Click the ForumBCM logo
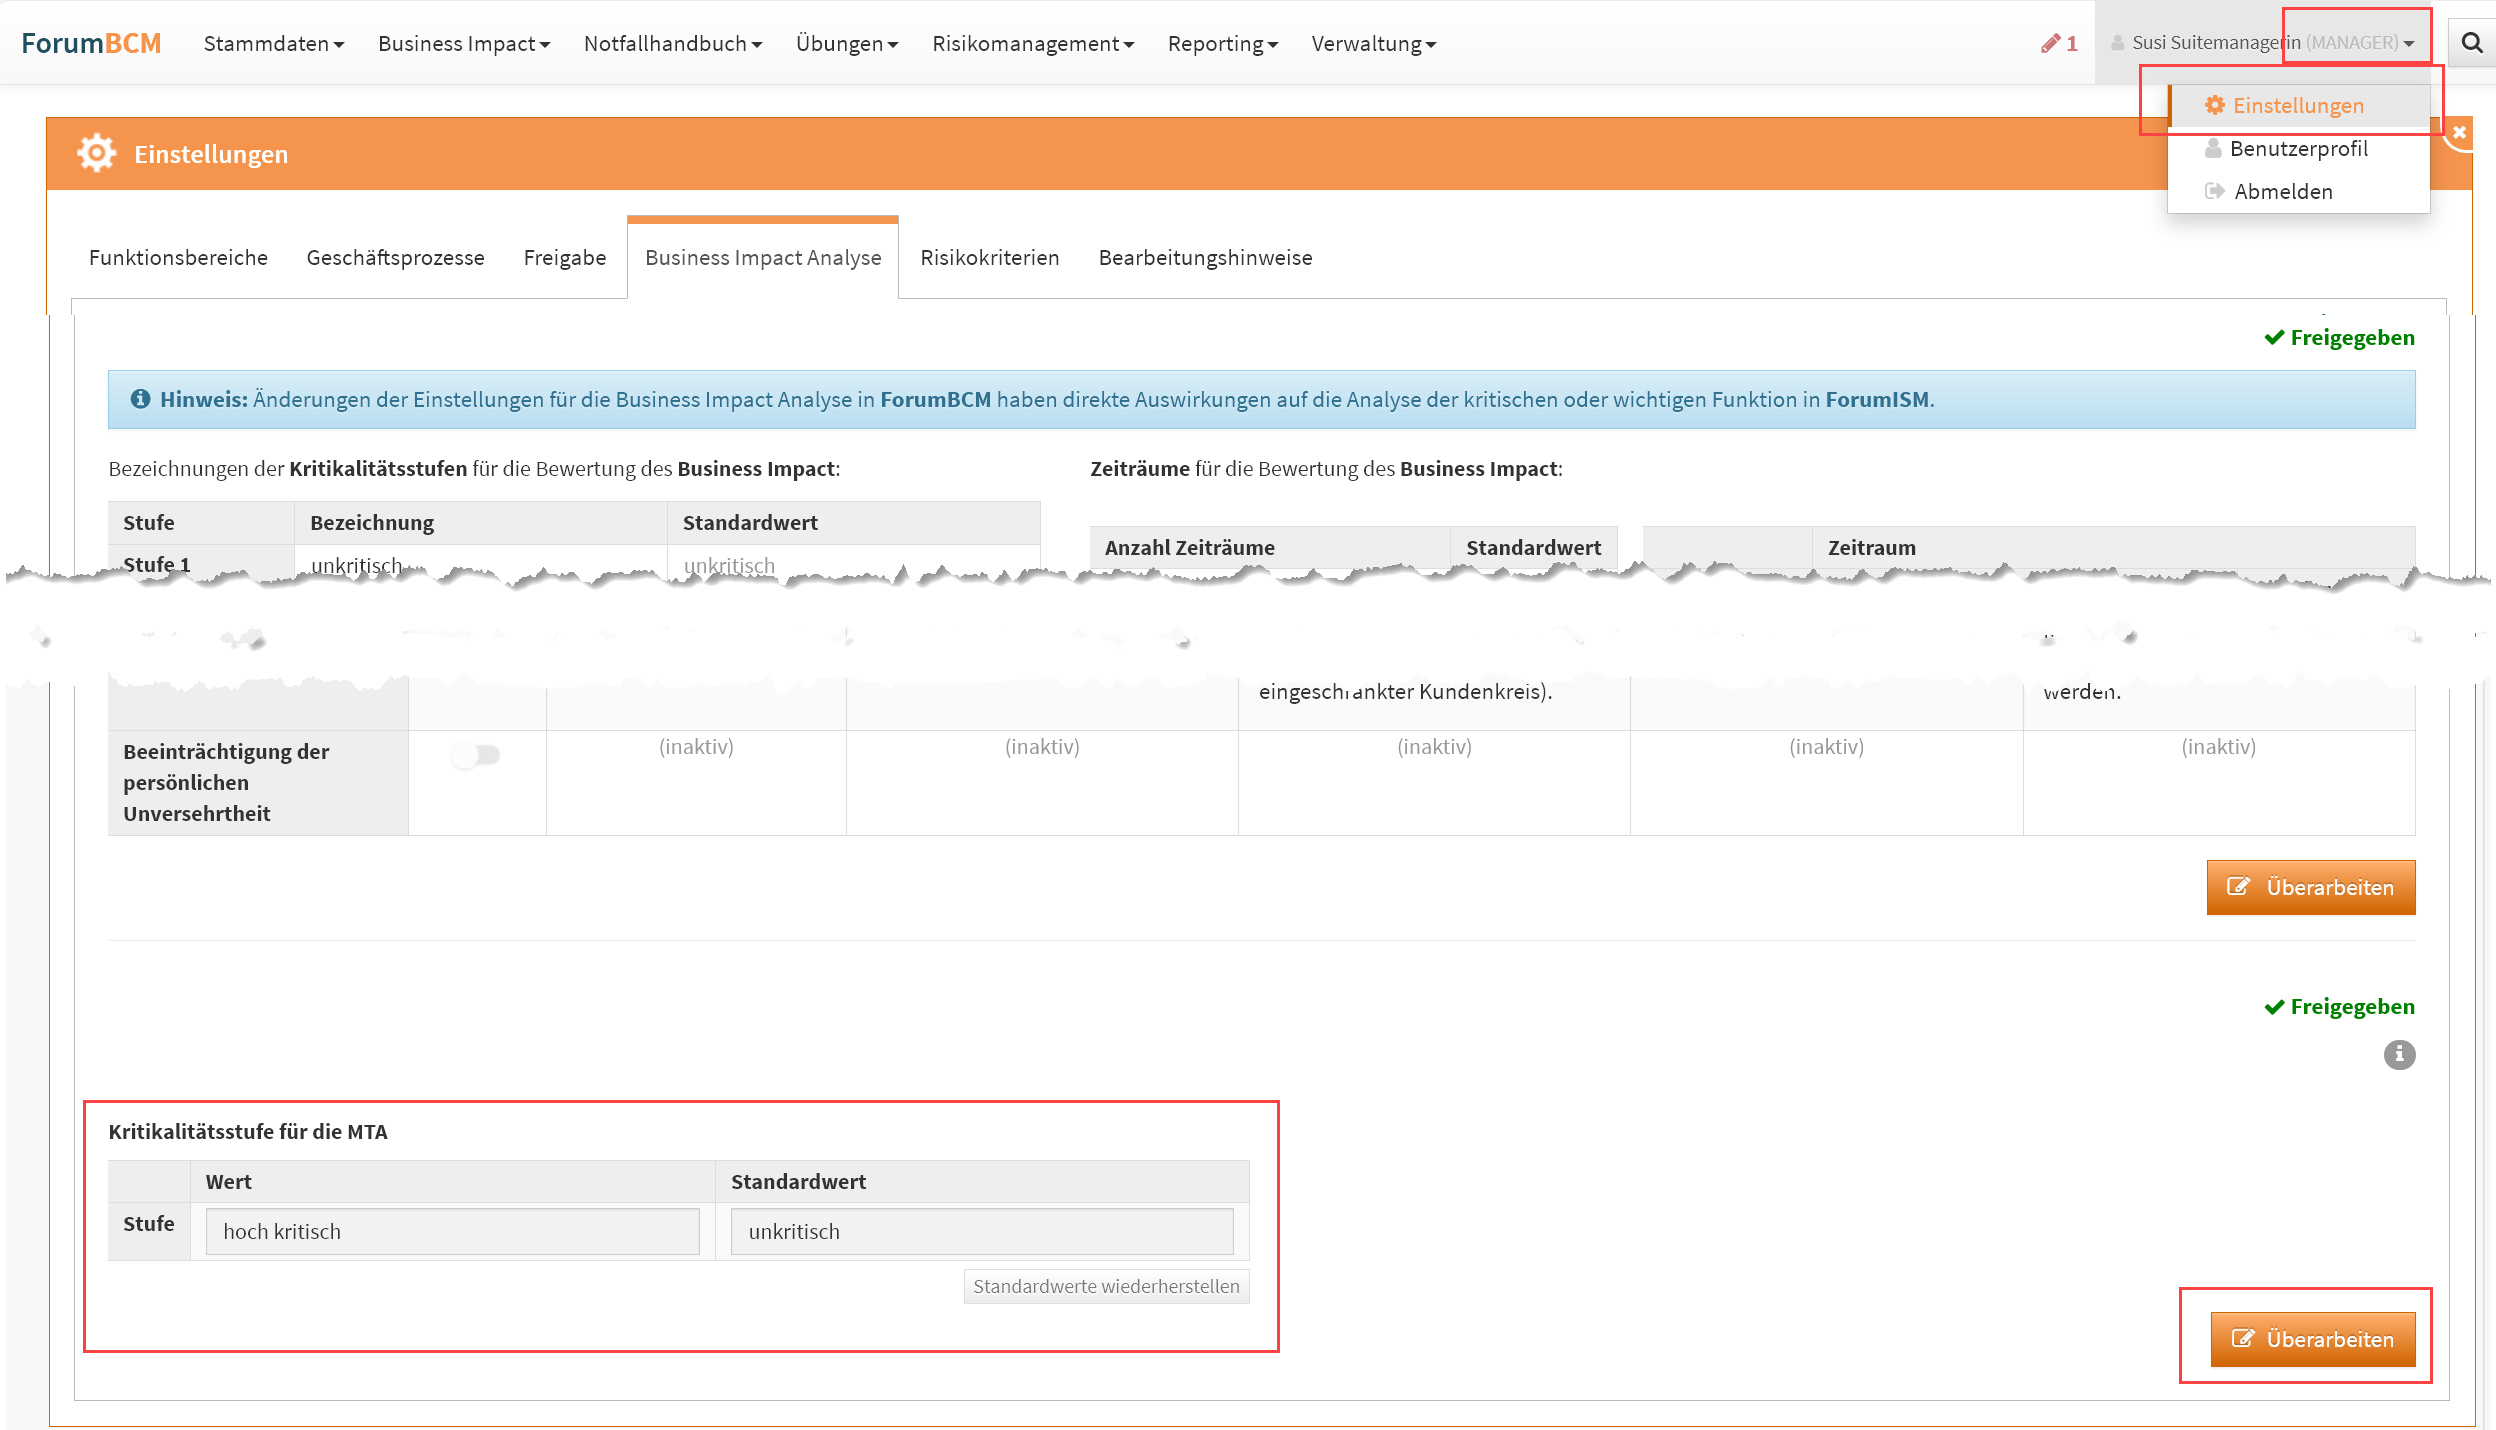Image resolution: width=2496 pixels, height=1430 pixels. click(91, 43)
